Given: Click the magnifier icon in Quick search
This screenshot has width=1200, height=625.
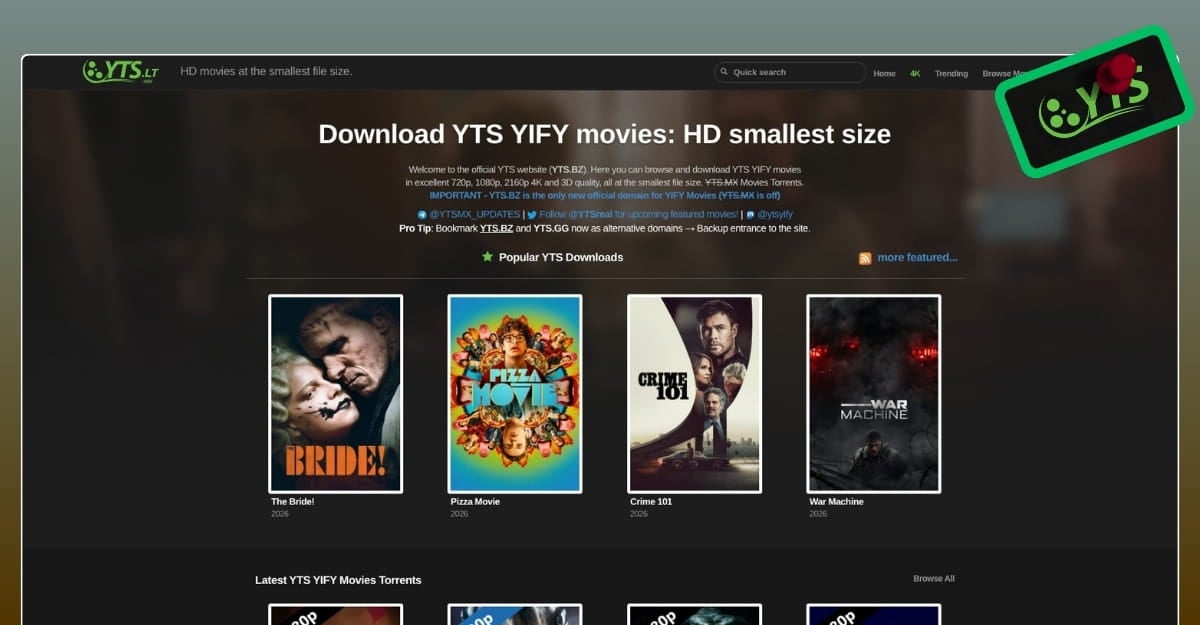Looking at the screenshot, I should pos(724,72).
